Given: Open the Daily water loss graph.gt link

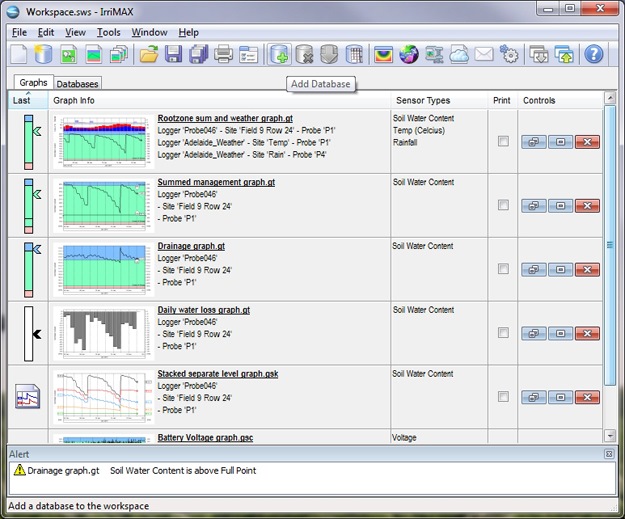Looking at the screenshot, I should click(x=204, y=310).
